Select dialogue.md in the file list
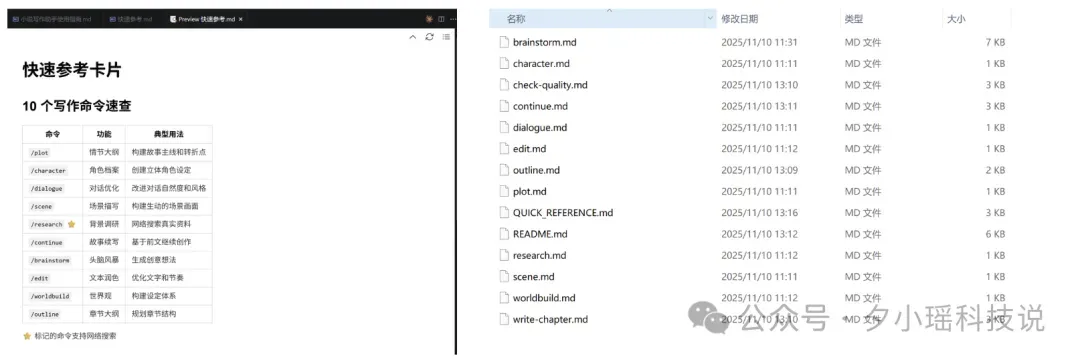 [540, 127]
